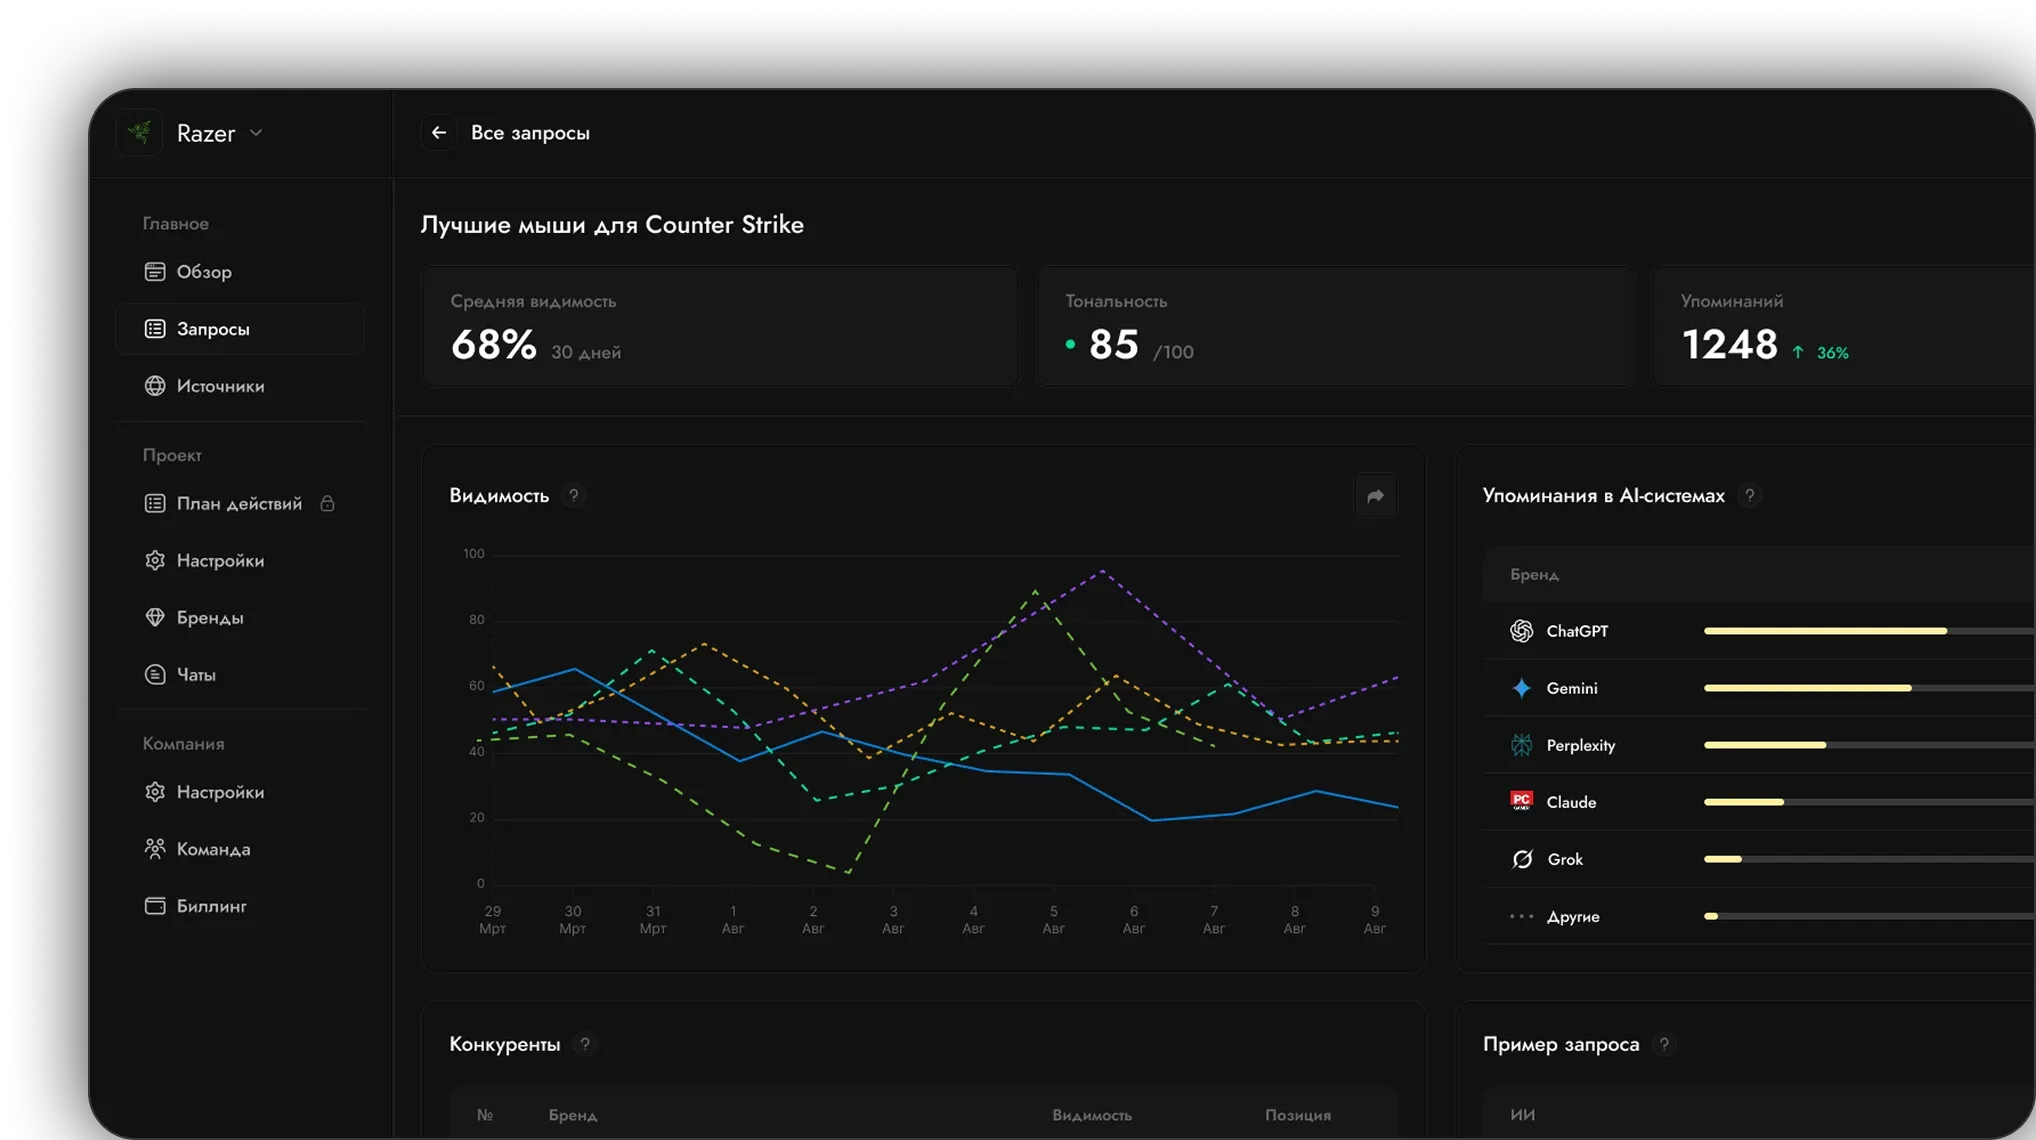Click the Grok icon in brand list
2036x1140 pixels.
1521,859
